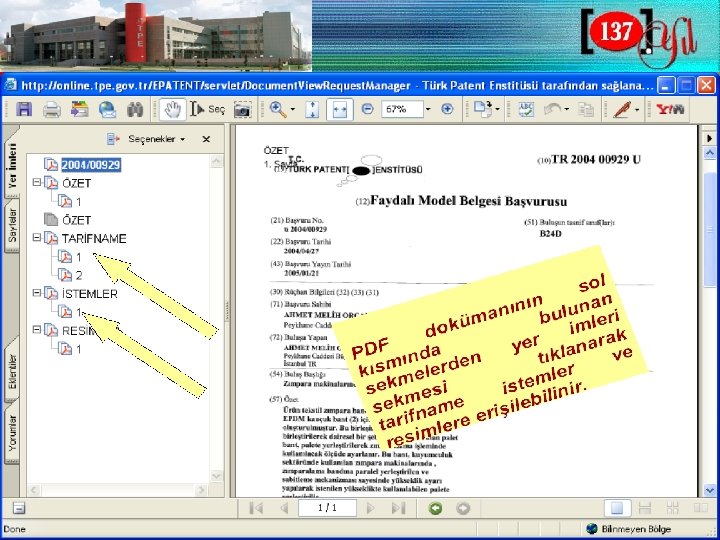The height and width of the screenshot is (540, 720).
Task: Select the expandable ÖZET bookmark label
Action: 77,183
